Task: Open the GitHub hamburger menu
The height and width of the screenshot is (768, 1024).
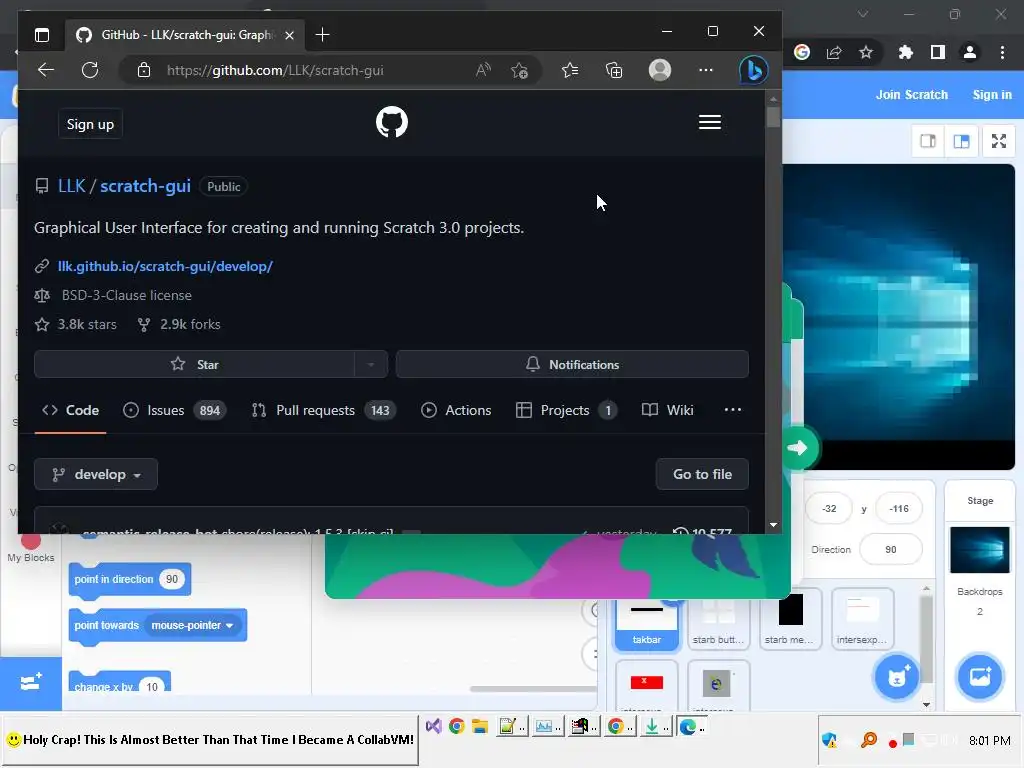Action: [x=709, y=122]
